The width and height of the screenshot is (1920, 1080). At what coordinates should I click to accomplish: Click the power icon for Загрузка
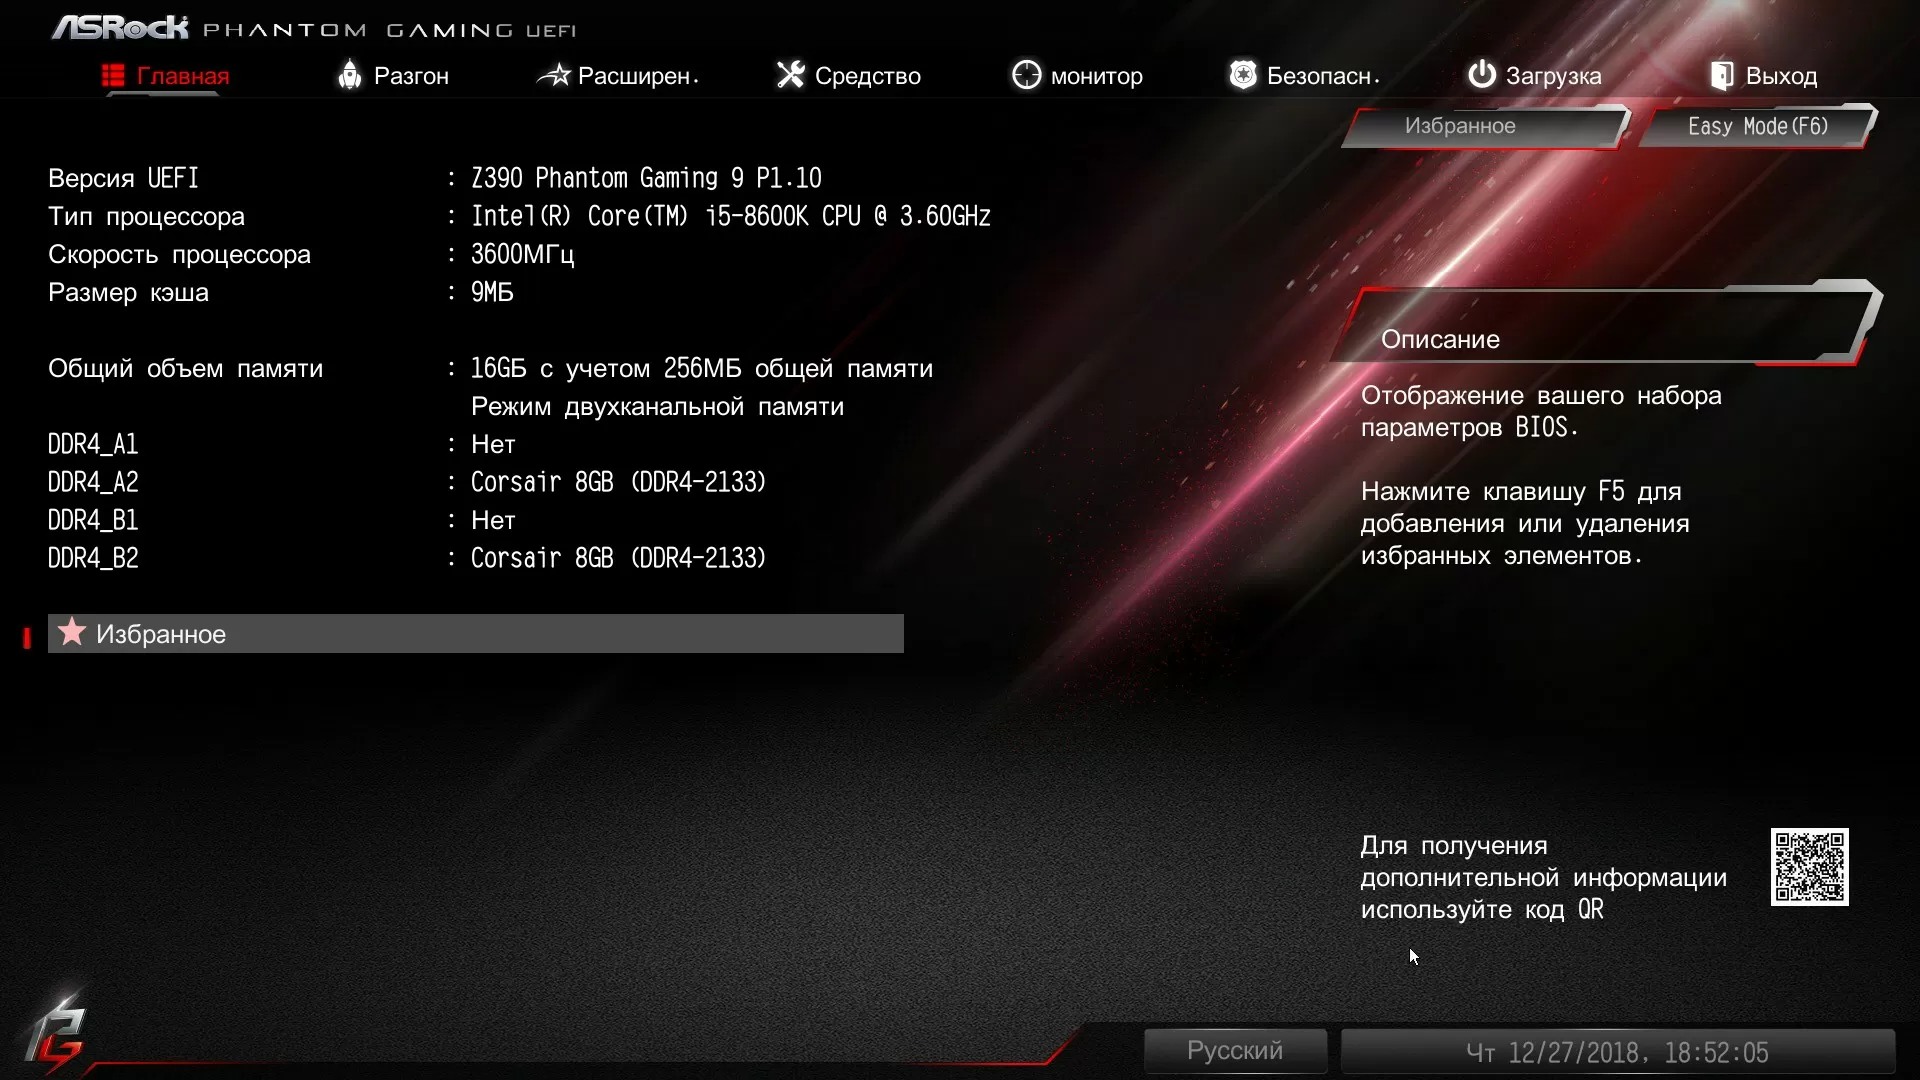(1482, 74)
